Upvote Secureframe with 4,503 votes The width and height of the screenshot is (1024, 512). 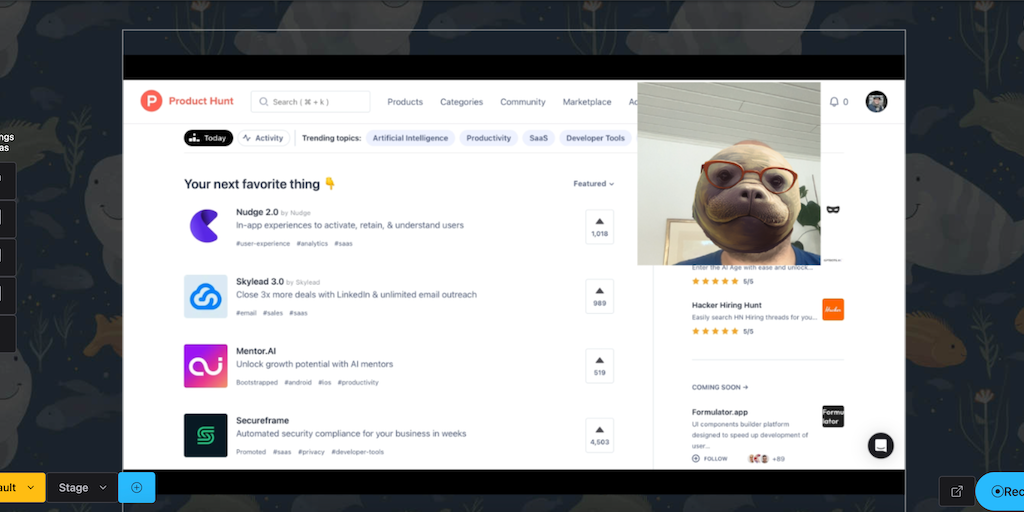coord(600,435)
